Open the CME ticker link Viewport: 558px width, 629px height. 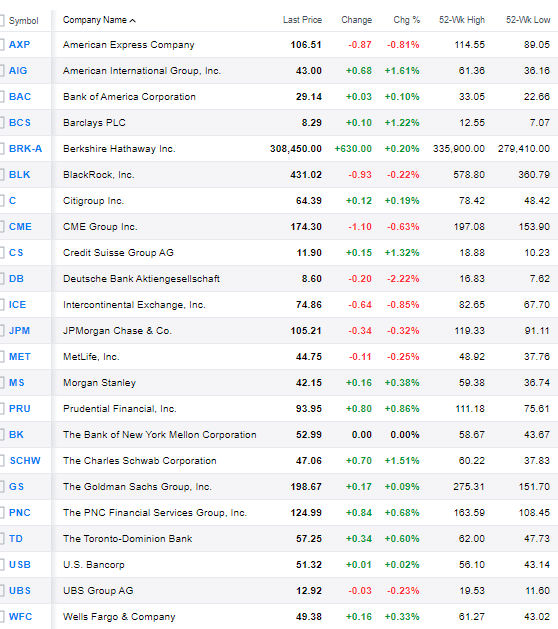(20, 227)
